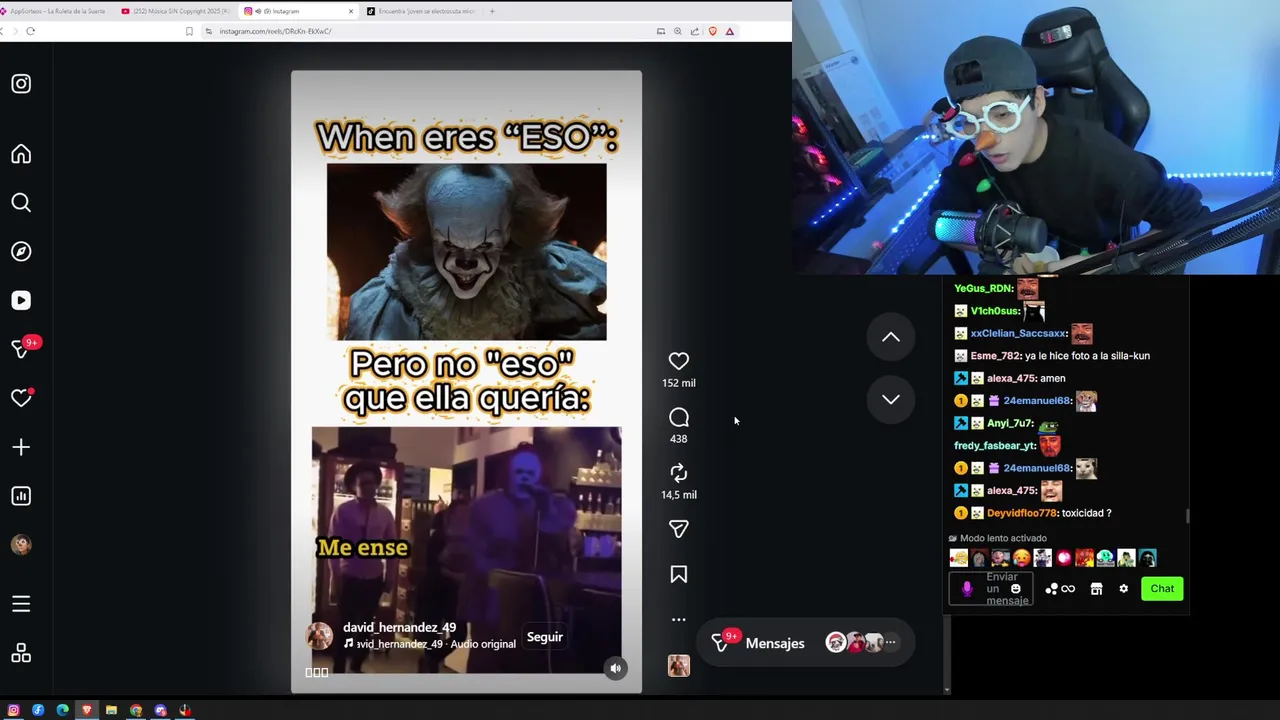Click the purple microphone in chat input

[967, 589]
